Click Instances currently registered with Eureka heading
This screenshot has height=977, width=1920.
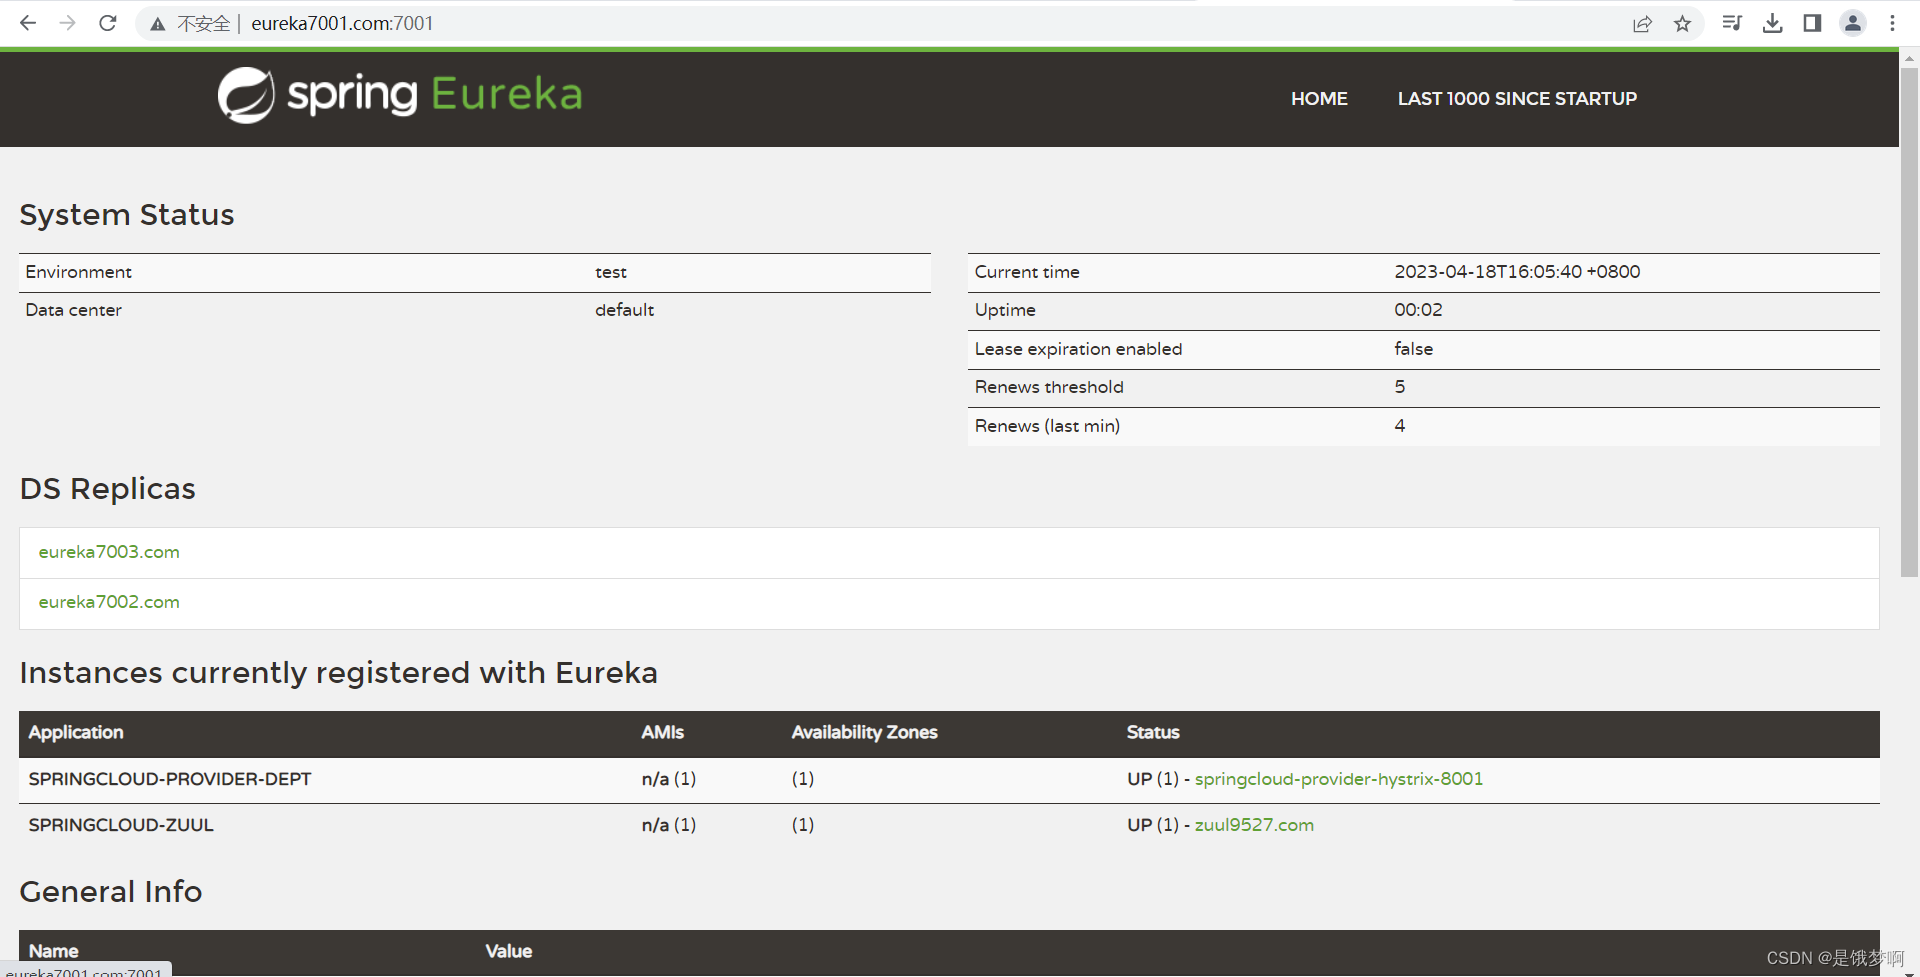coord(338,673)
